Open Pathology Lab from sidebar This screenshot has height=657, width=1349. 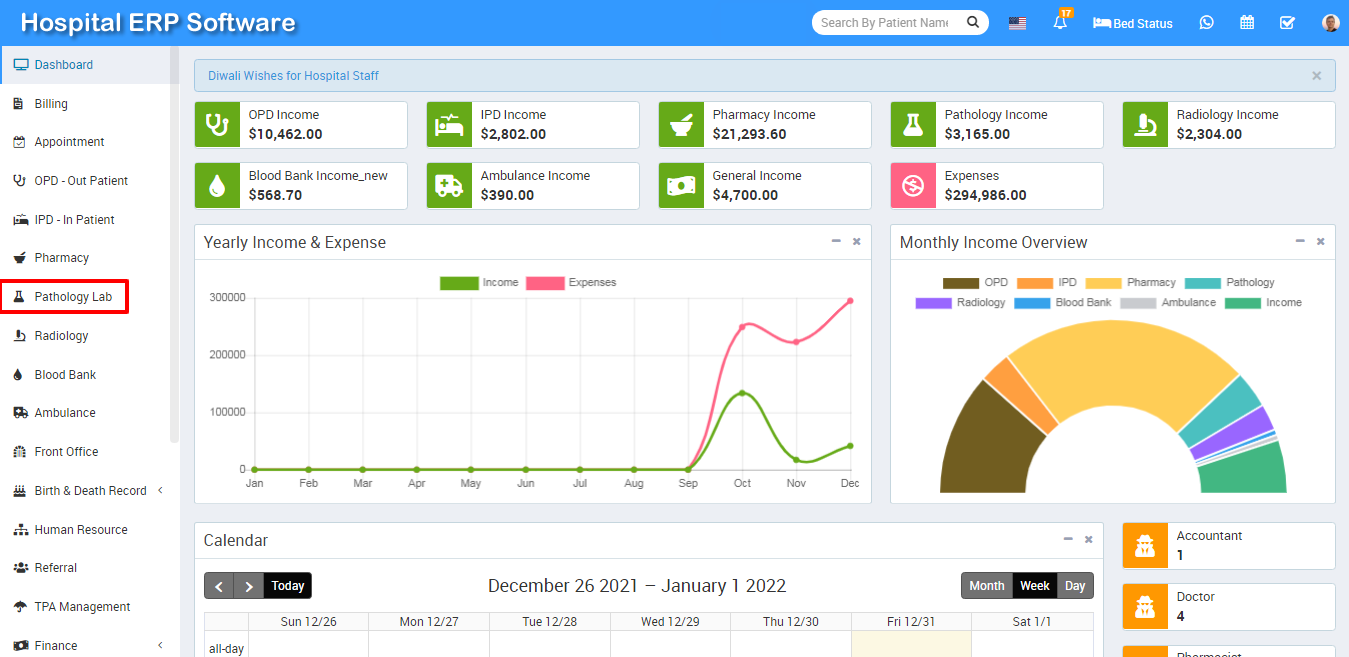(72, 297)
